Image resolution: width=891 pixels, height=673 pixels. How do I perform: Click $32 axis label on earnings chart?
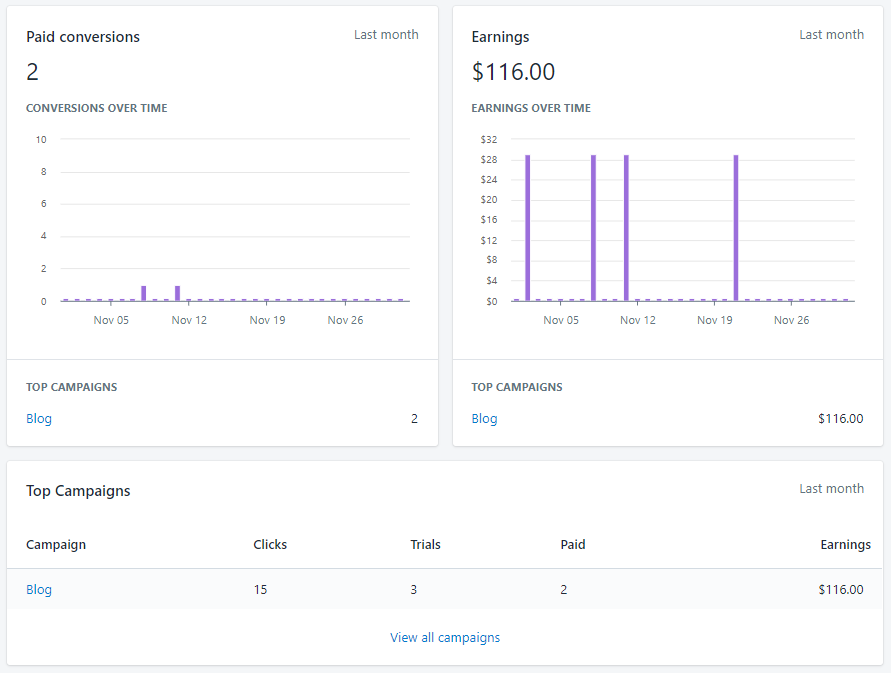click(x=489, y=140)
